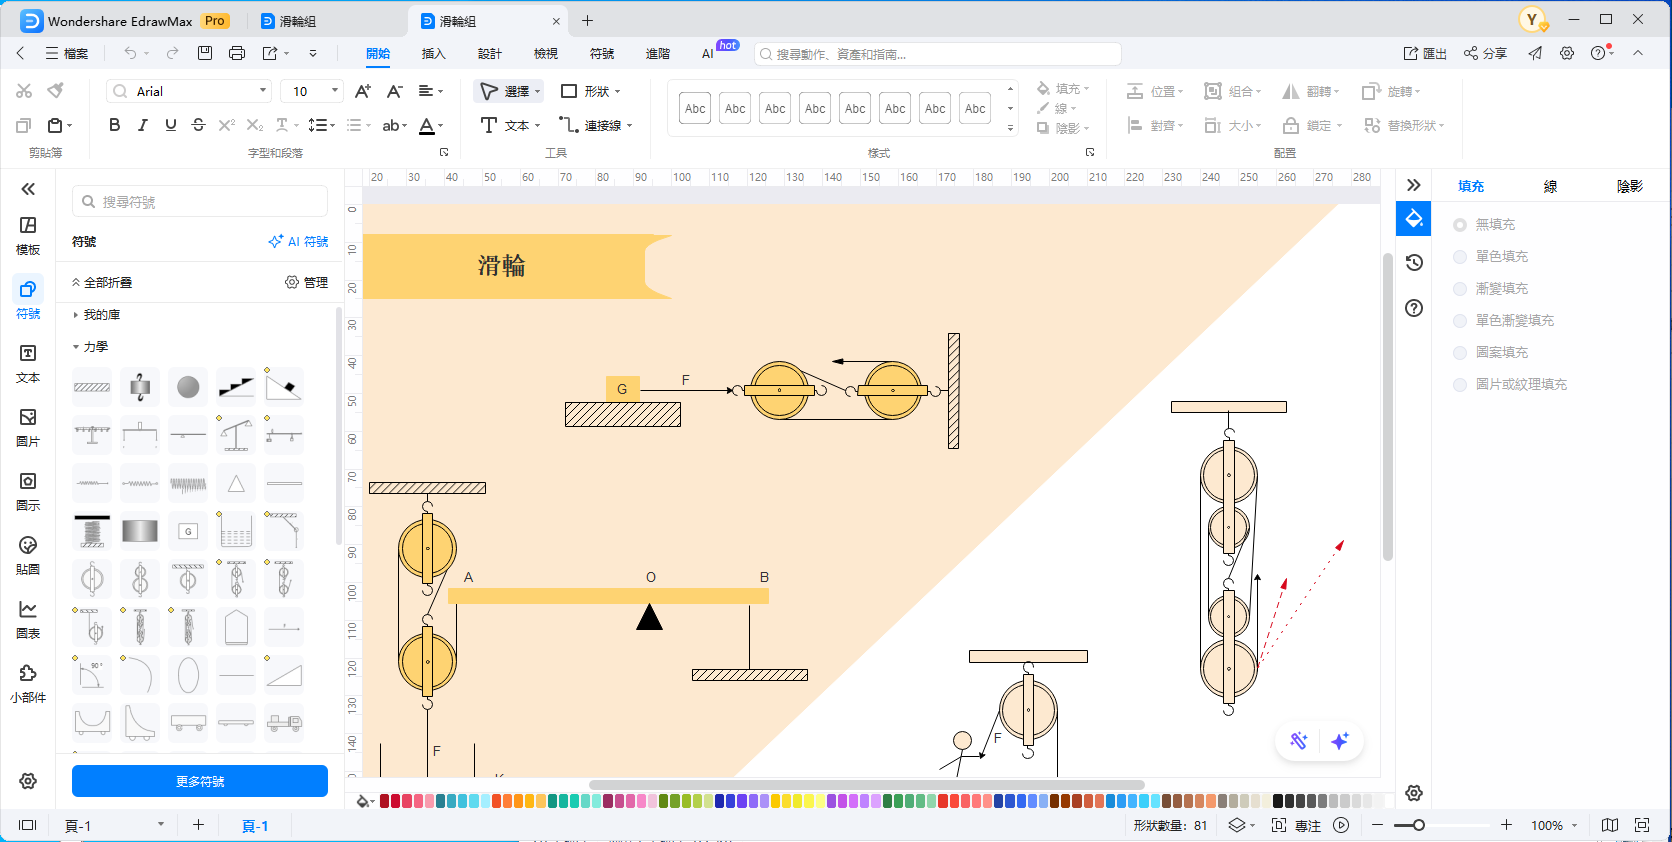Switch to the 插入 ribbon tab
Image resolution: width=1672 pixels, height=842 pixels.
coord(433,54)
